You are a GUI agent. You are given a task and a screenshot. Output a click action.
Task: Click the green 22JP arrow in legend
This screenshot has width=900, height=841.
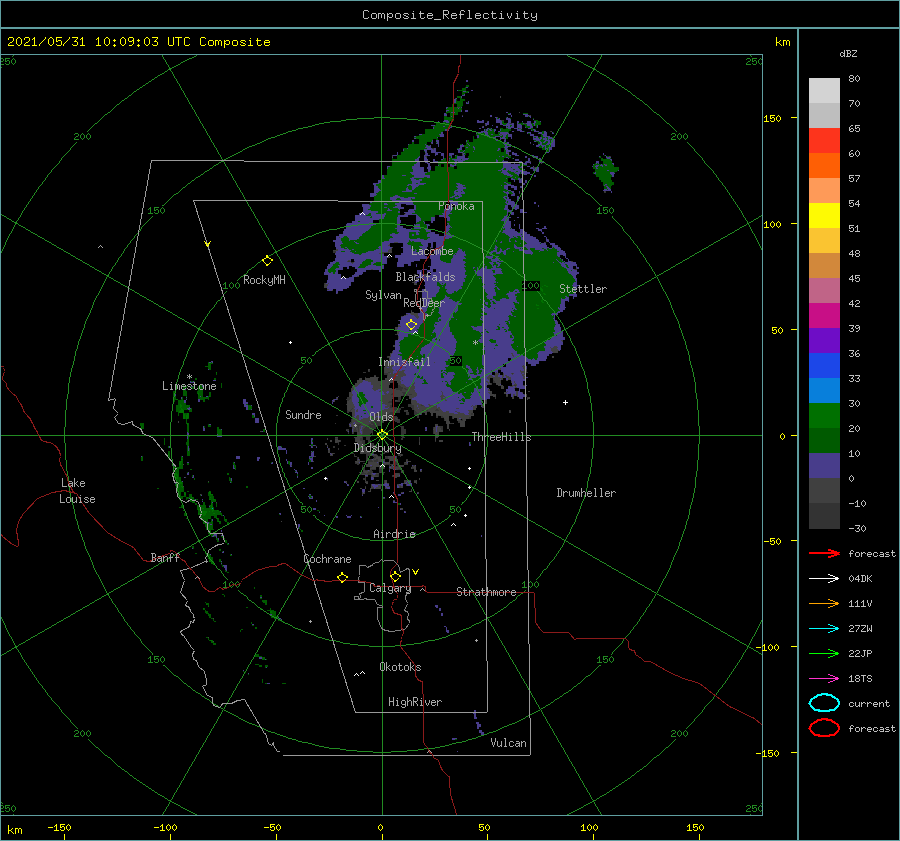tap(824, 653)
